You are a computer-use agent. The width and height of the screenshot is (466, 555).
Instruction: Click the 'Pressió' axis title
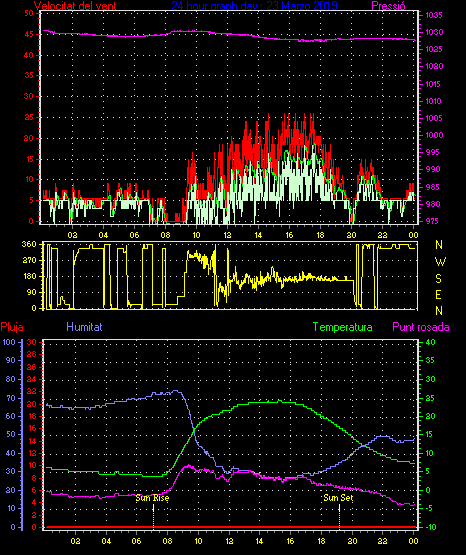tap(388, 5)
